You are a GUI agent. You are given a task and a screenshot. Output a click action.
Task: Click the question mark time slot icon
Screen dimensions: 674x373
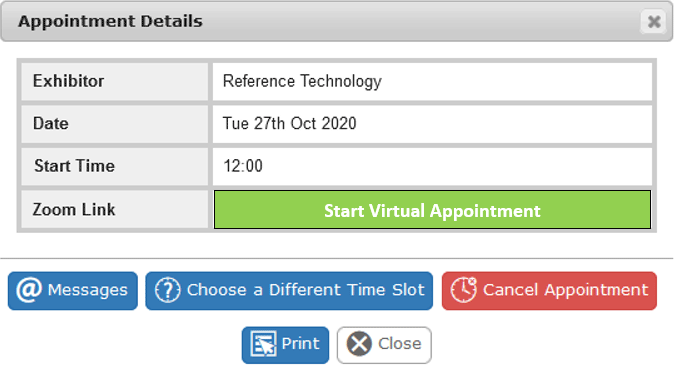[x=168, y=290]
